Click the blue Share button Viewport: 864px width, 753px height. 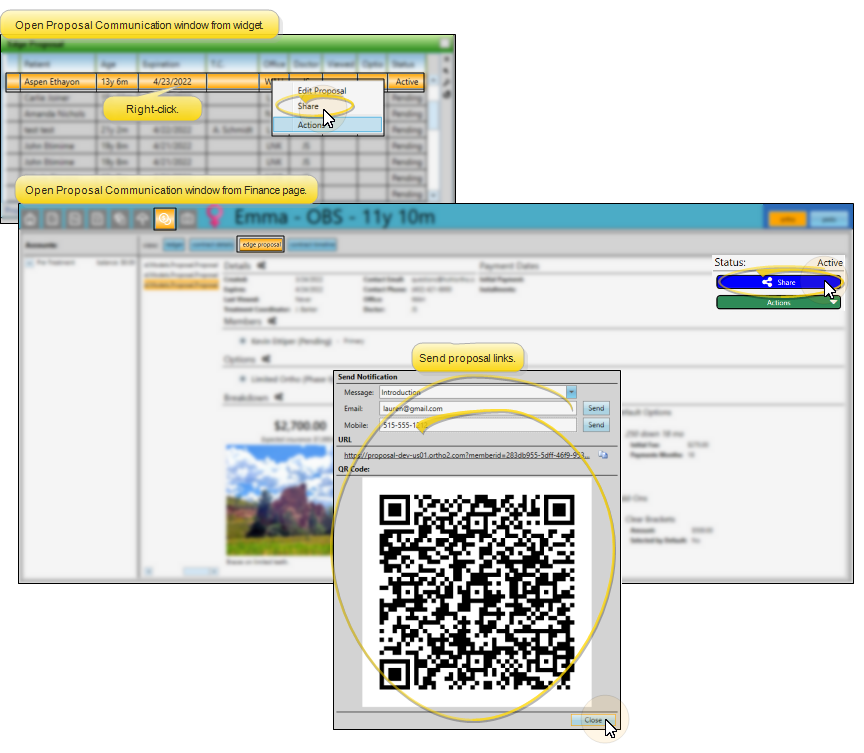coord(779,283)
